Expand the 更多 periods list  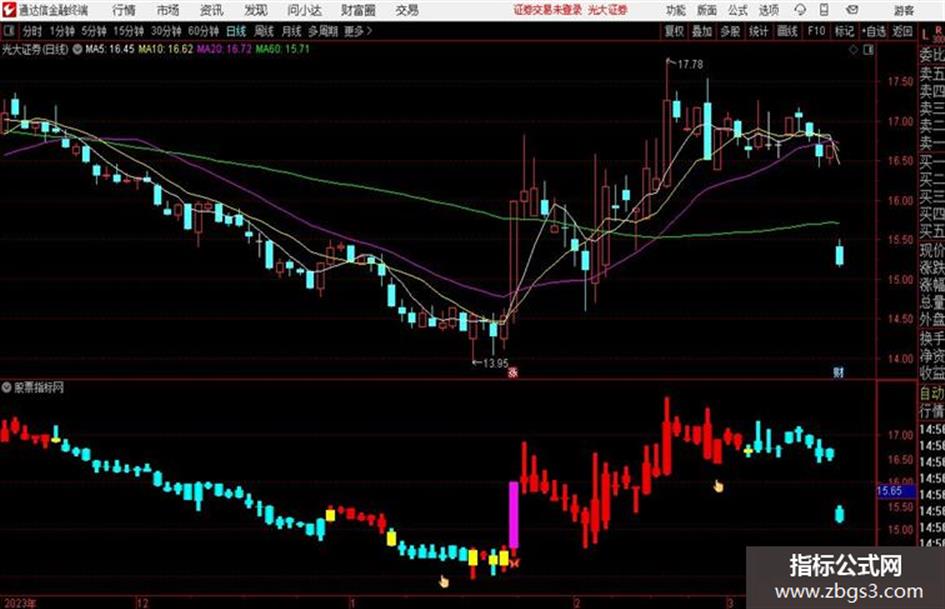pos(358,31)
